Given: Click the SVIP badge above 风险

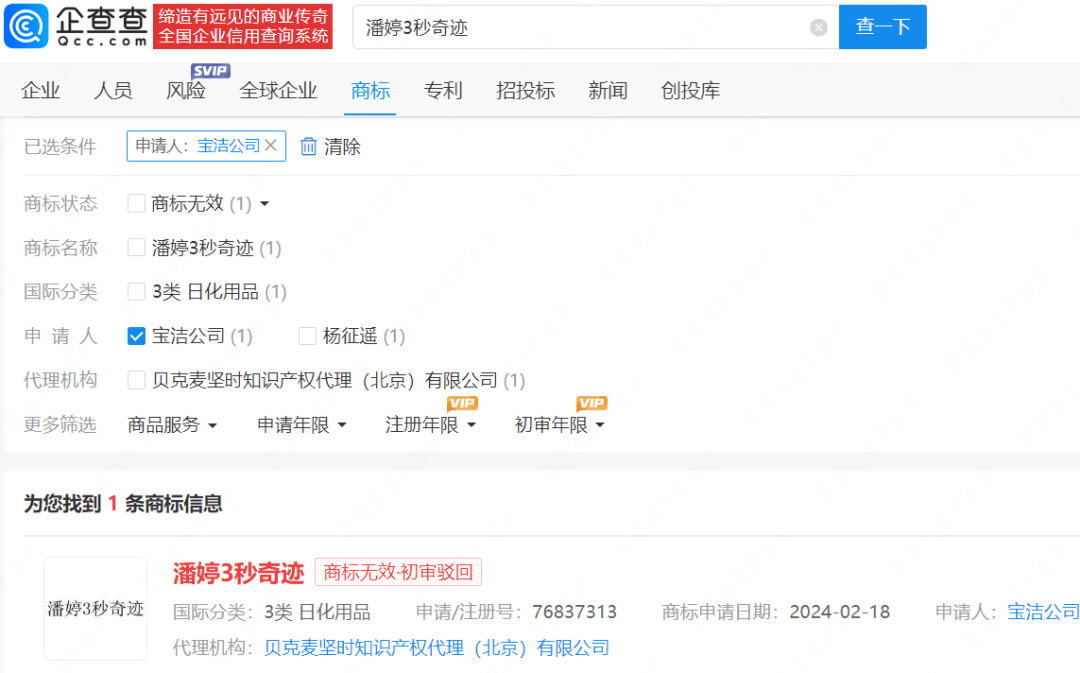Looking at the screenshot, I should [210, 71].
